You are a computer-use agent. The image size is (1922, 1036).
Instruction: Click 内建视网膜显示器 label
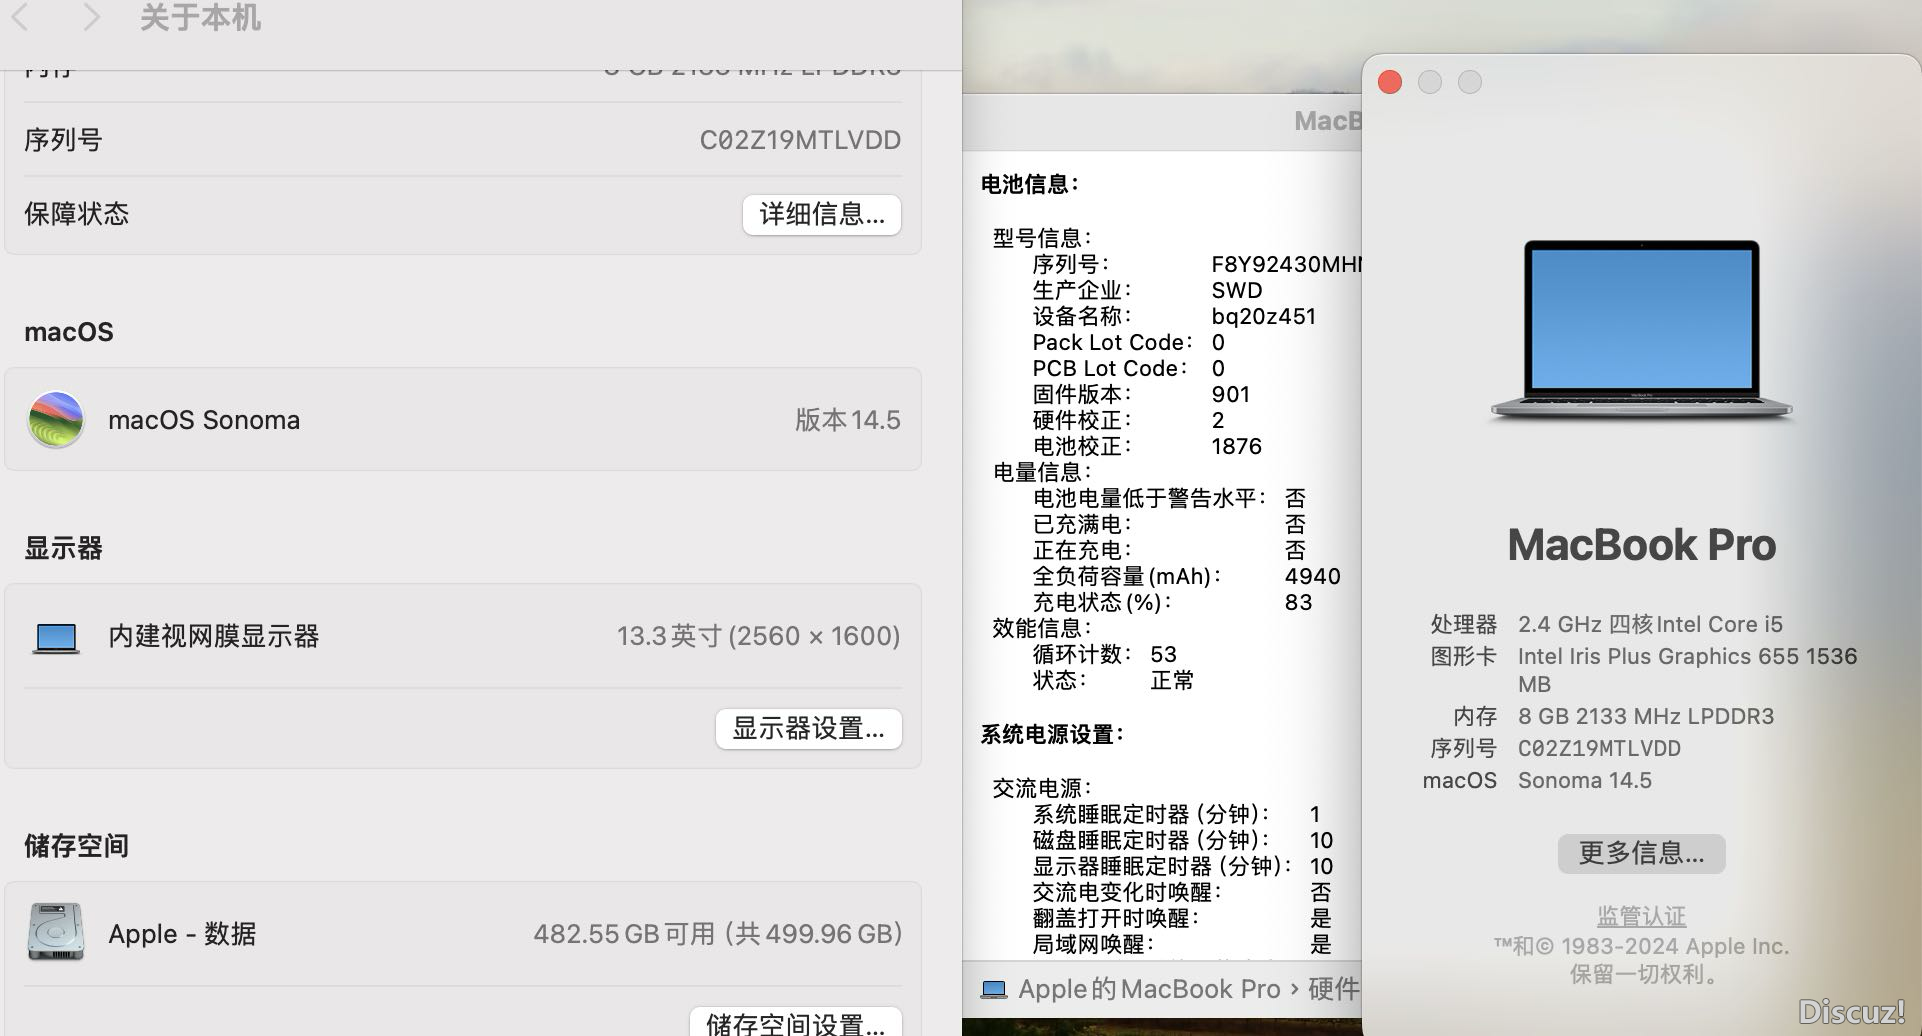[214, 636]
